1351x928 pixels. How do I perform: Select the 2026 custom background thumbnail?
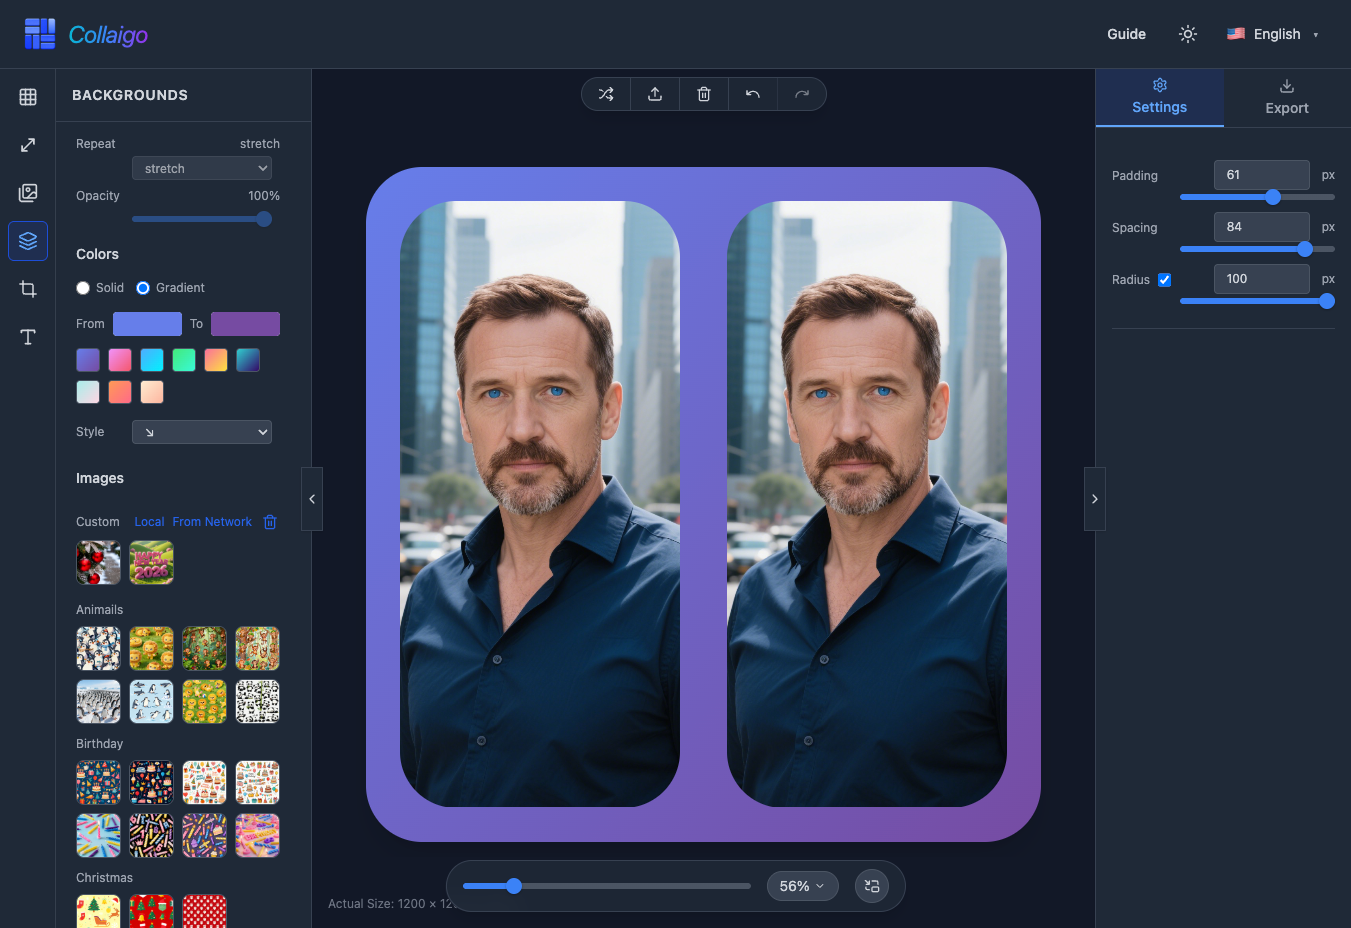click(x=151, y=563)
